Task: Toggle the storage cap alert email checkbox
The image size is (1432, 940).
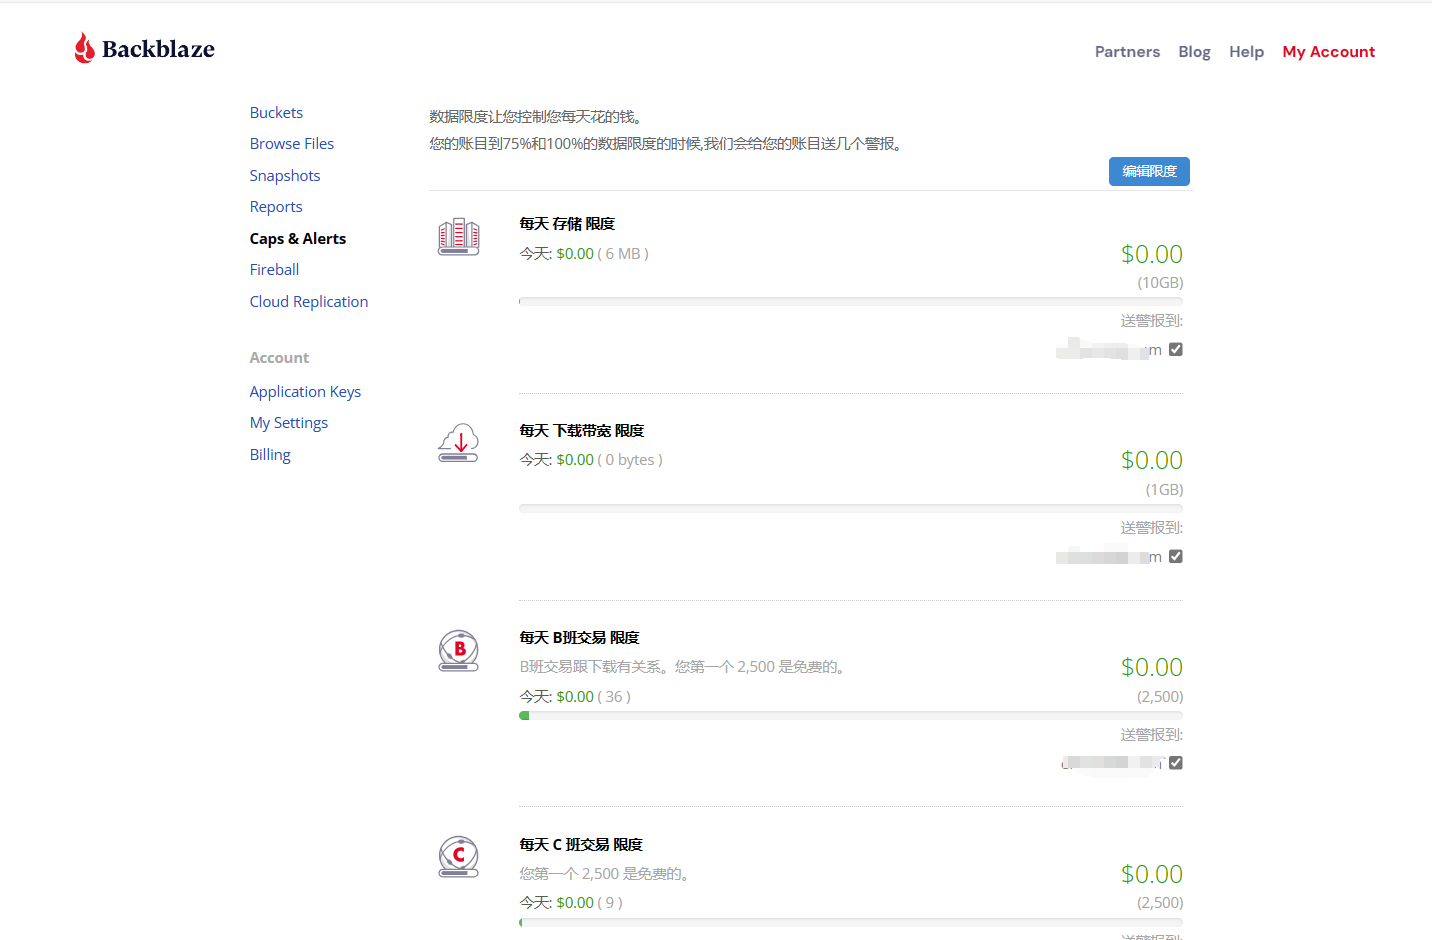Action: coord(1176,349)
